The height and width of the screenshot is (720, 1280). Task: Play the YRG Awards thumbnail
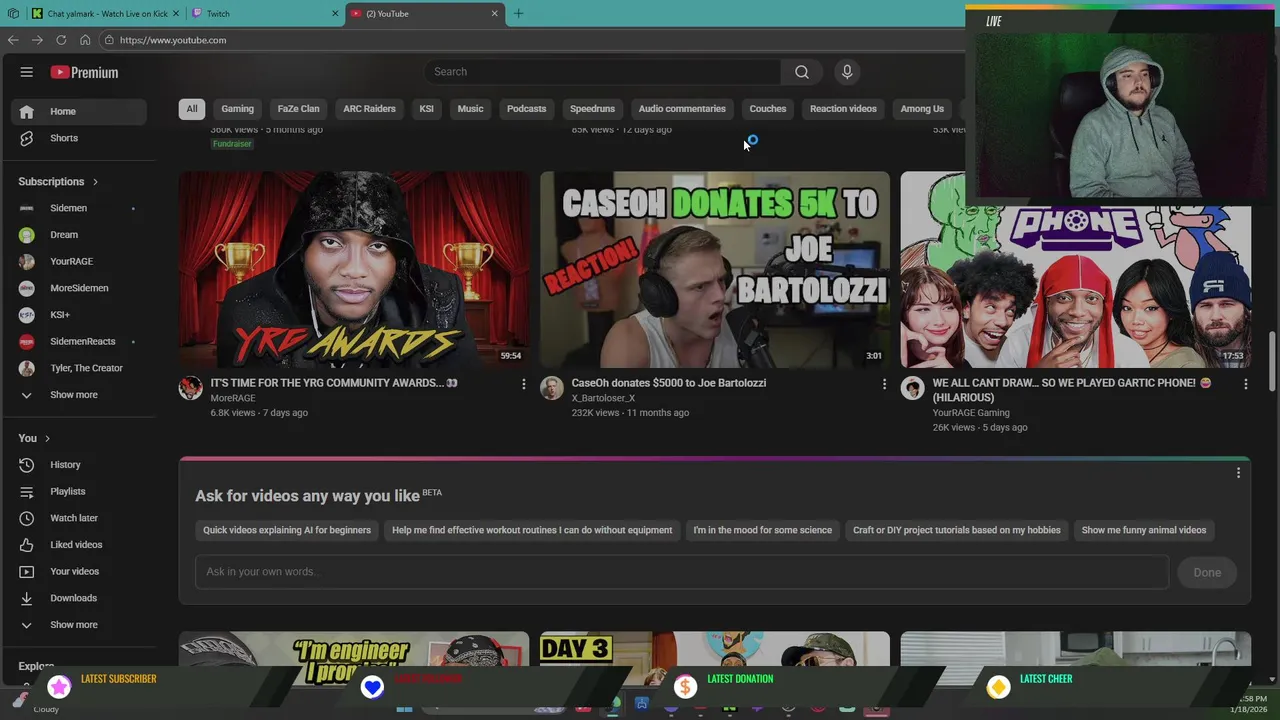tap(354, 270)
